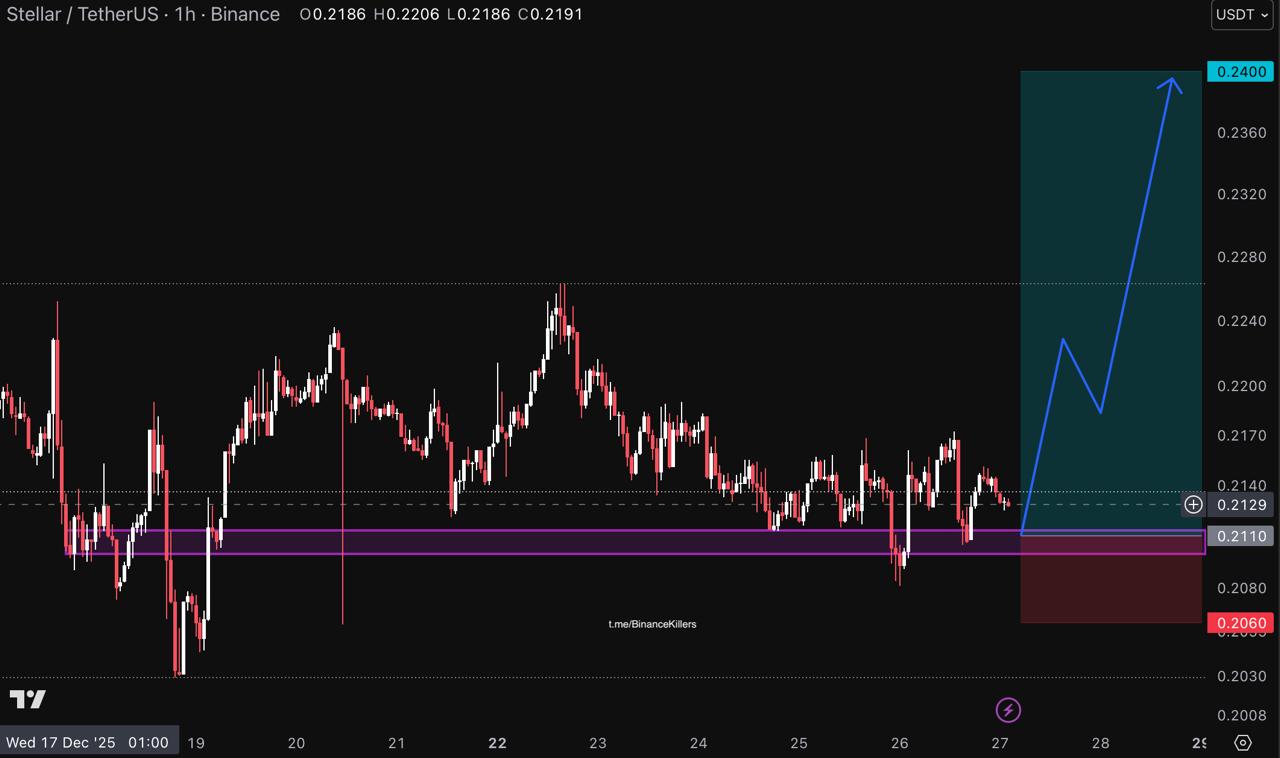Click the plus icon beside 0.2129
1280x758 pixels.
click(x=1193, y=505)
